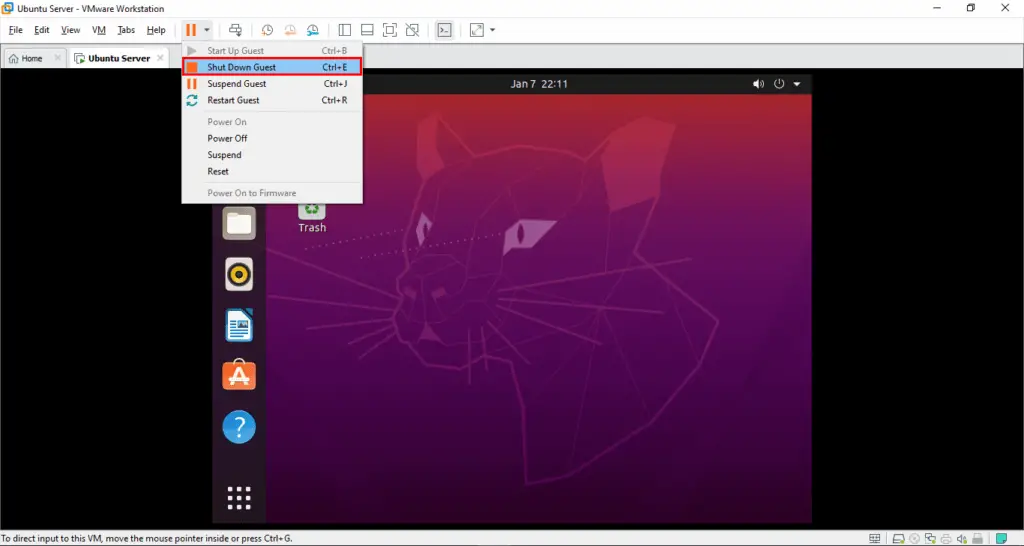
Task: Launch LibreOffice Writer from the dock
Action: 239,325
